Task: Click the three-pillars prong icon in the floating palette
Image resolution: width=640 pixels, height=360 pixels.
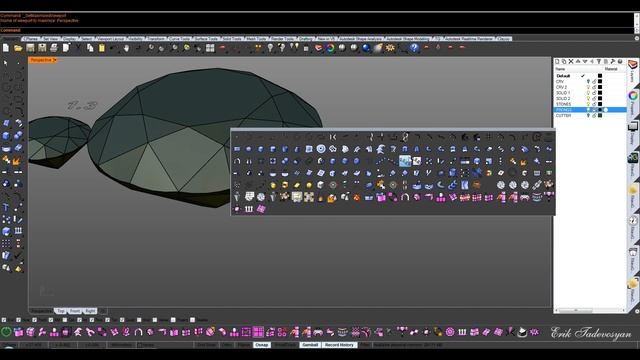Action: coord(249,209)
